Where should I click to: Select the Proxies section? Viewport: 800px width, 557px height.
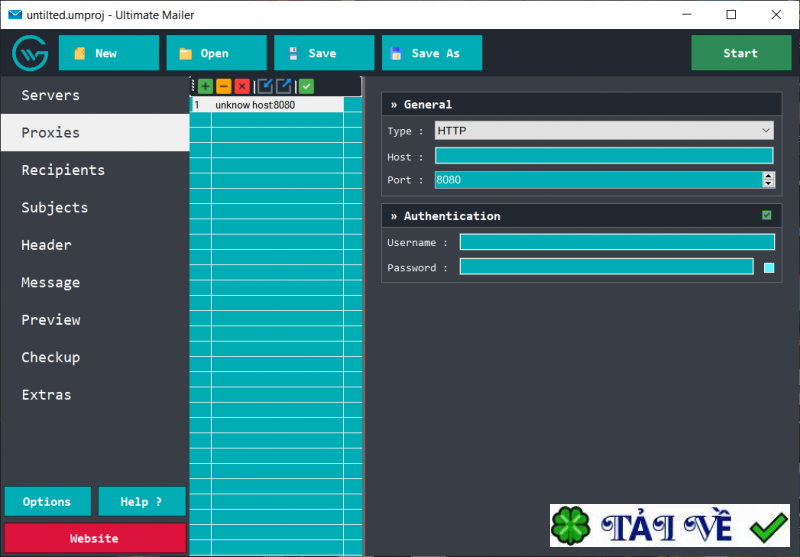(x=95, y=133)
